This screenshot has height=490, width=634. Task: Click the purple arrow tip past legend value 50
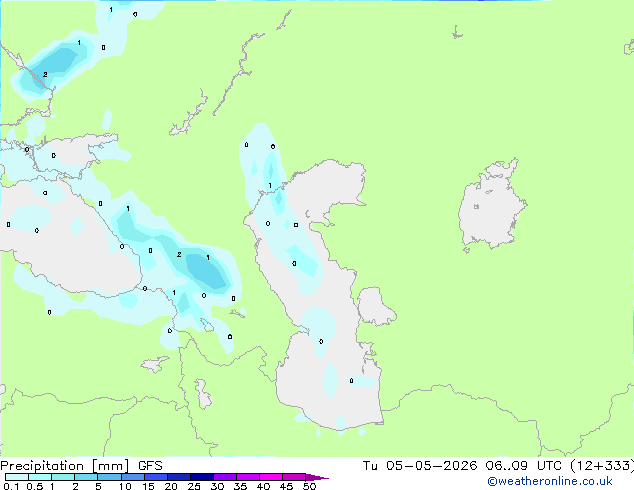(317, 477)
